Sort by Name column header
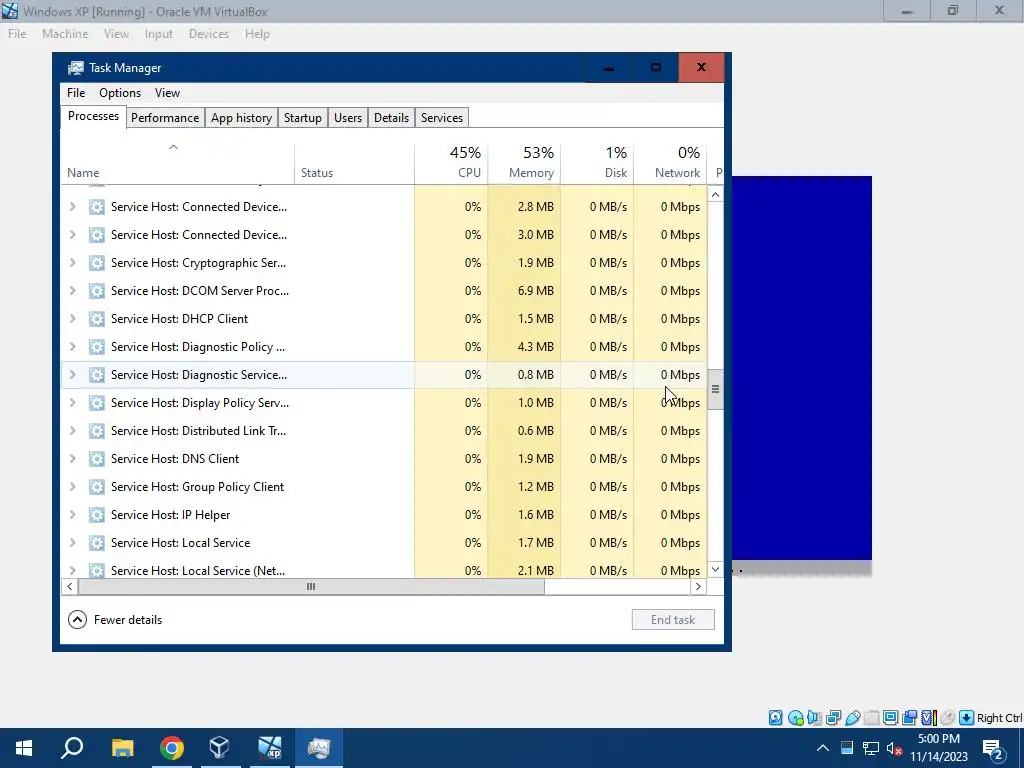Screen dimensions: 1024x768 178,163
